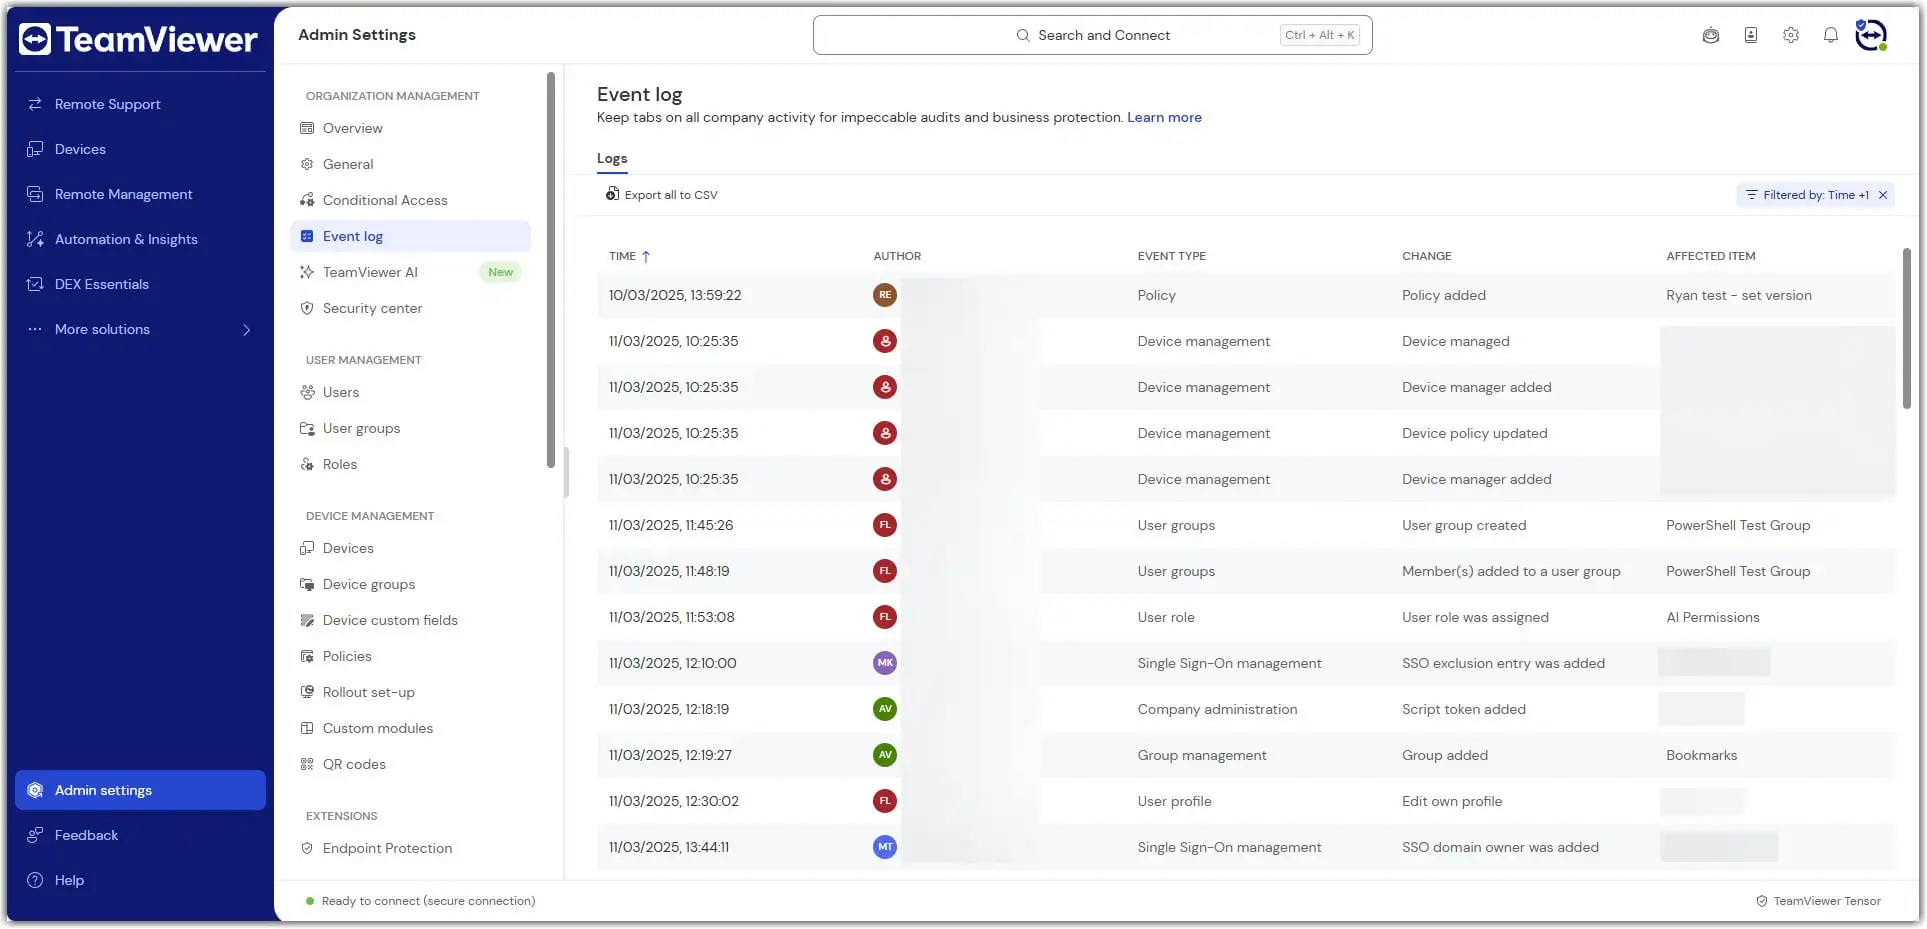Click the TeamViewer logo

pos(138,39)
